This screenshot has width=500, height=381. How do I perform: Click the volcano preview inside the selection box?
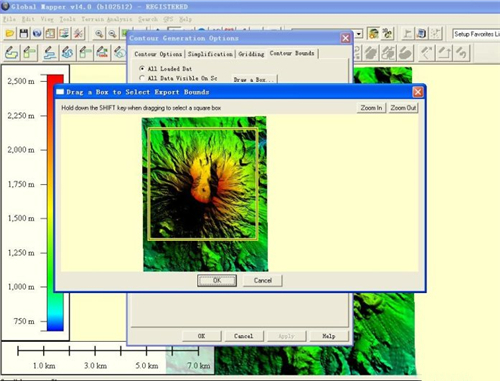point(203,184)
